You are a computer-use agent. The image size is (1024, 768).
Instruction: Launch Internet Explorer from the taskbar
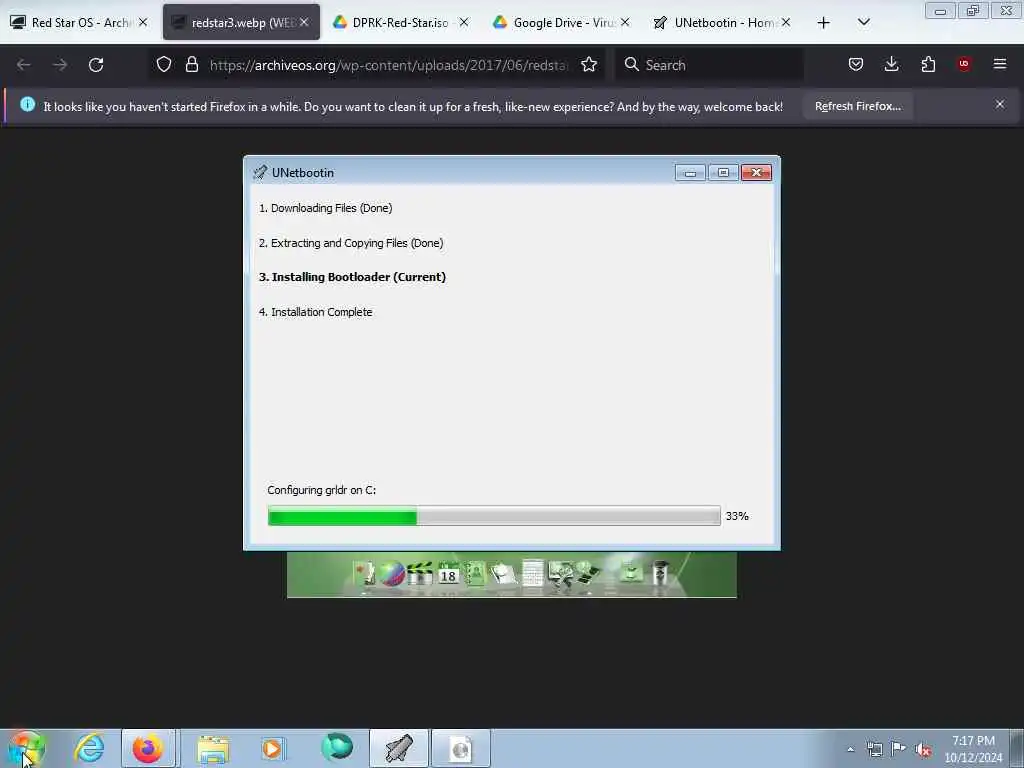pos(89,748)
